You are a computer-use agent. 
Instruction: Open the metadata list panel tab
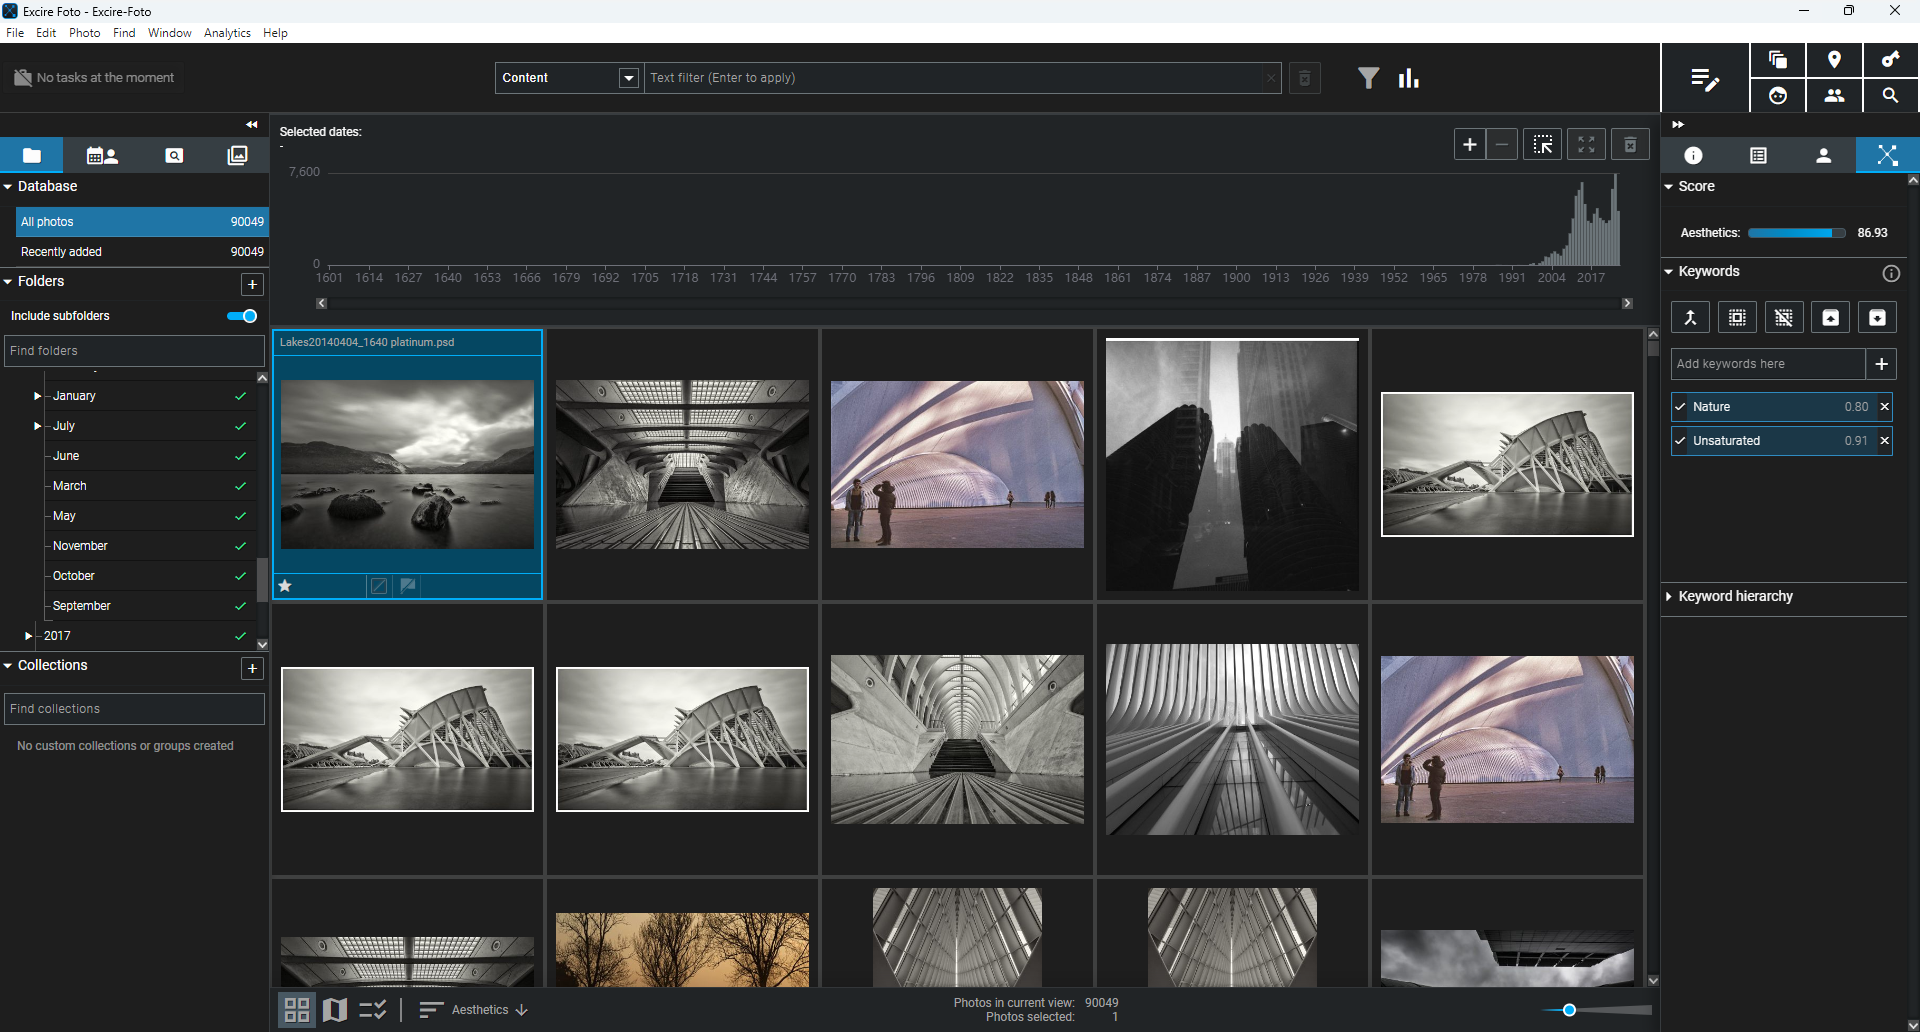1758,155
